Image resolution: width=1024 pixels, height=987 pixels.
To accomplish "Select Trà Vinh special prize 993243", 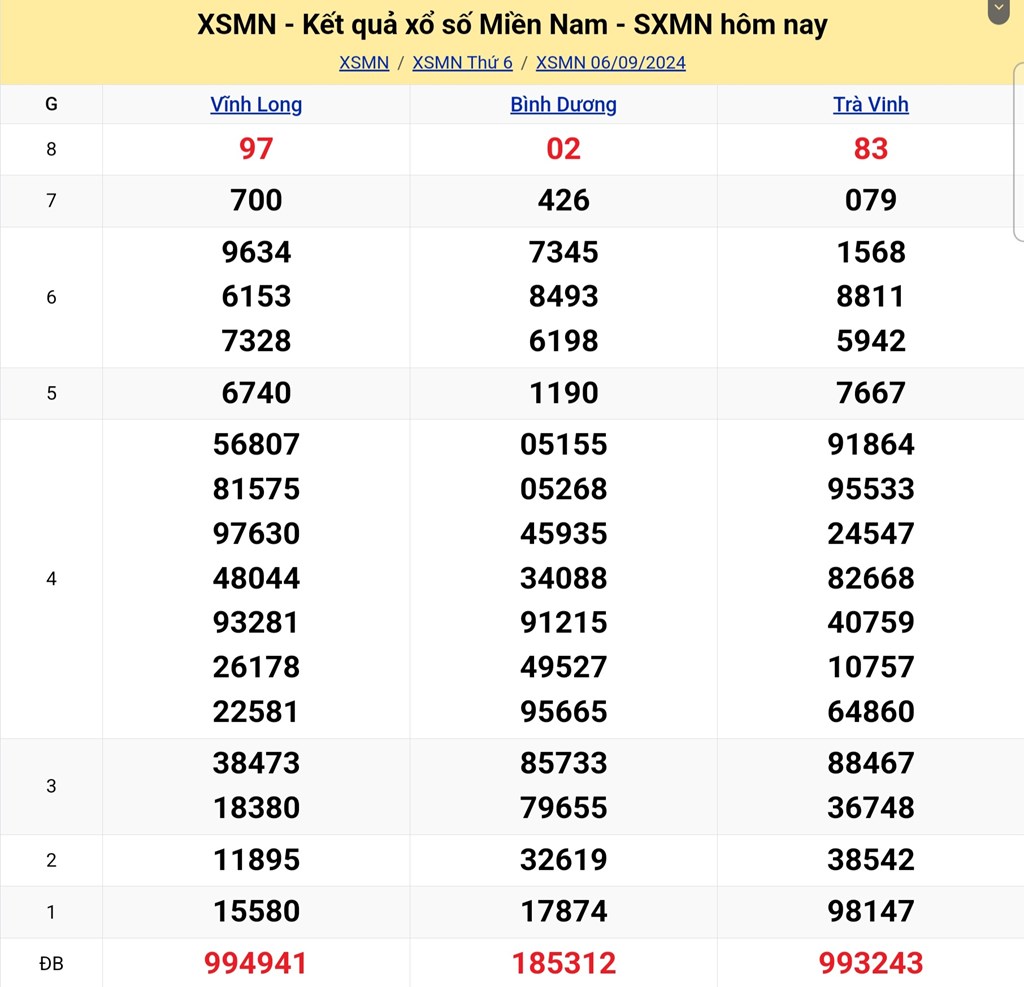I will (870, 963).
